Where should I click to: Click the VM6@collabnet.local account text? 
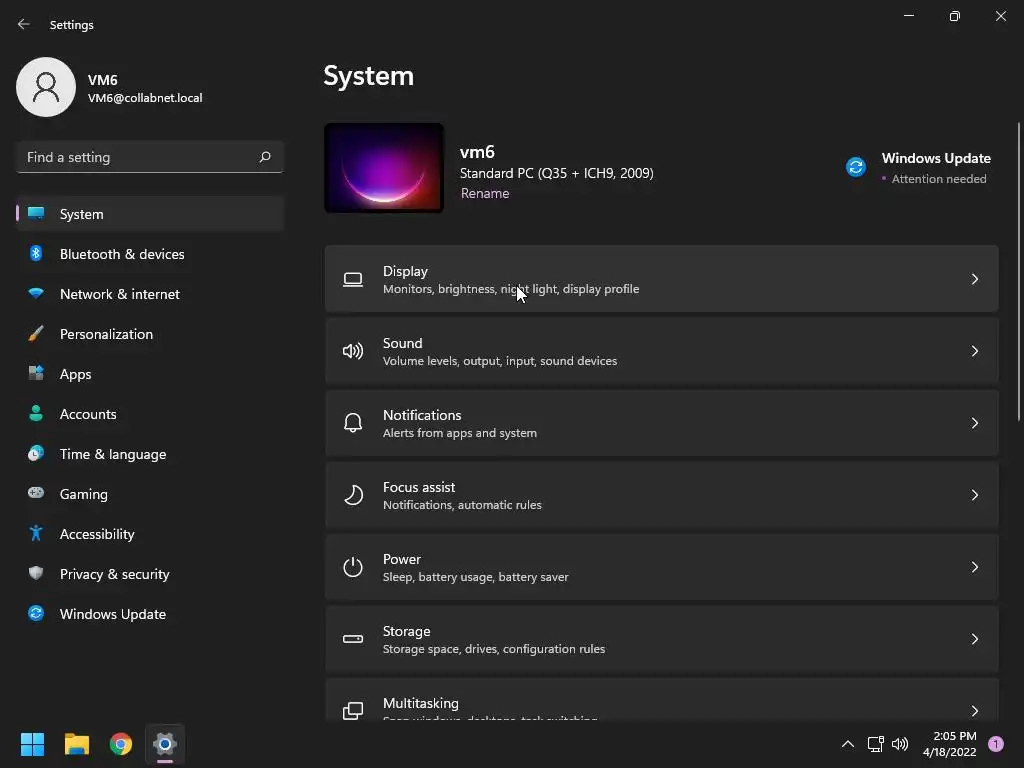click(x=145, y=98)
